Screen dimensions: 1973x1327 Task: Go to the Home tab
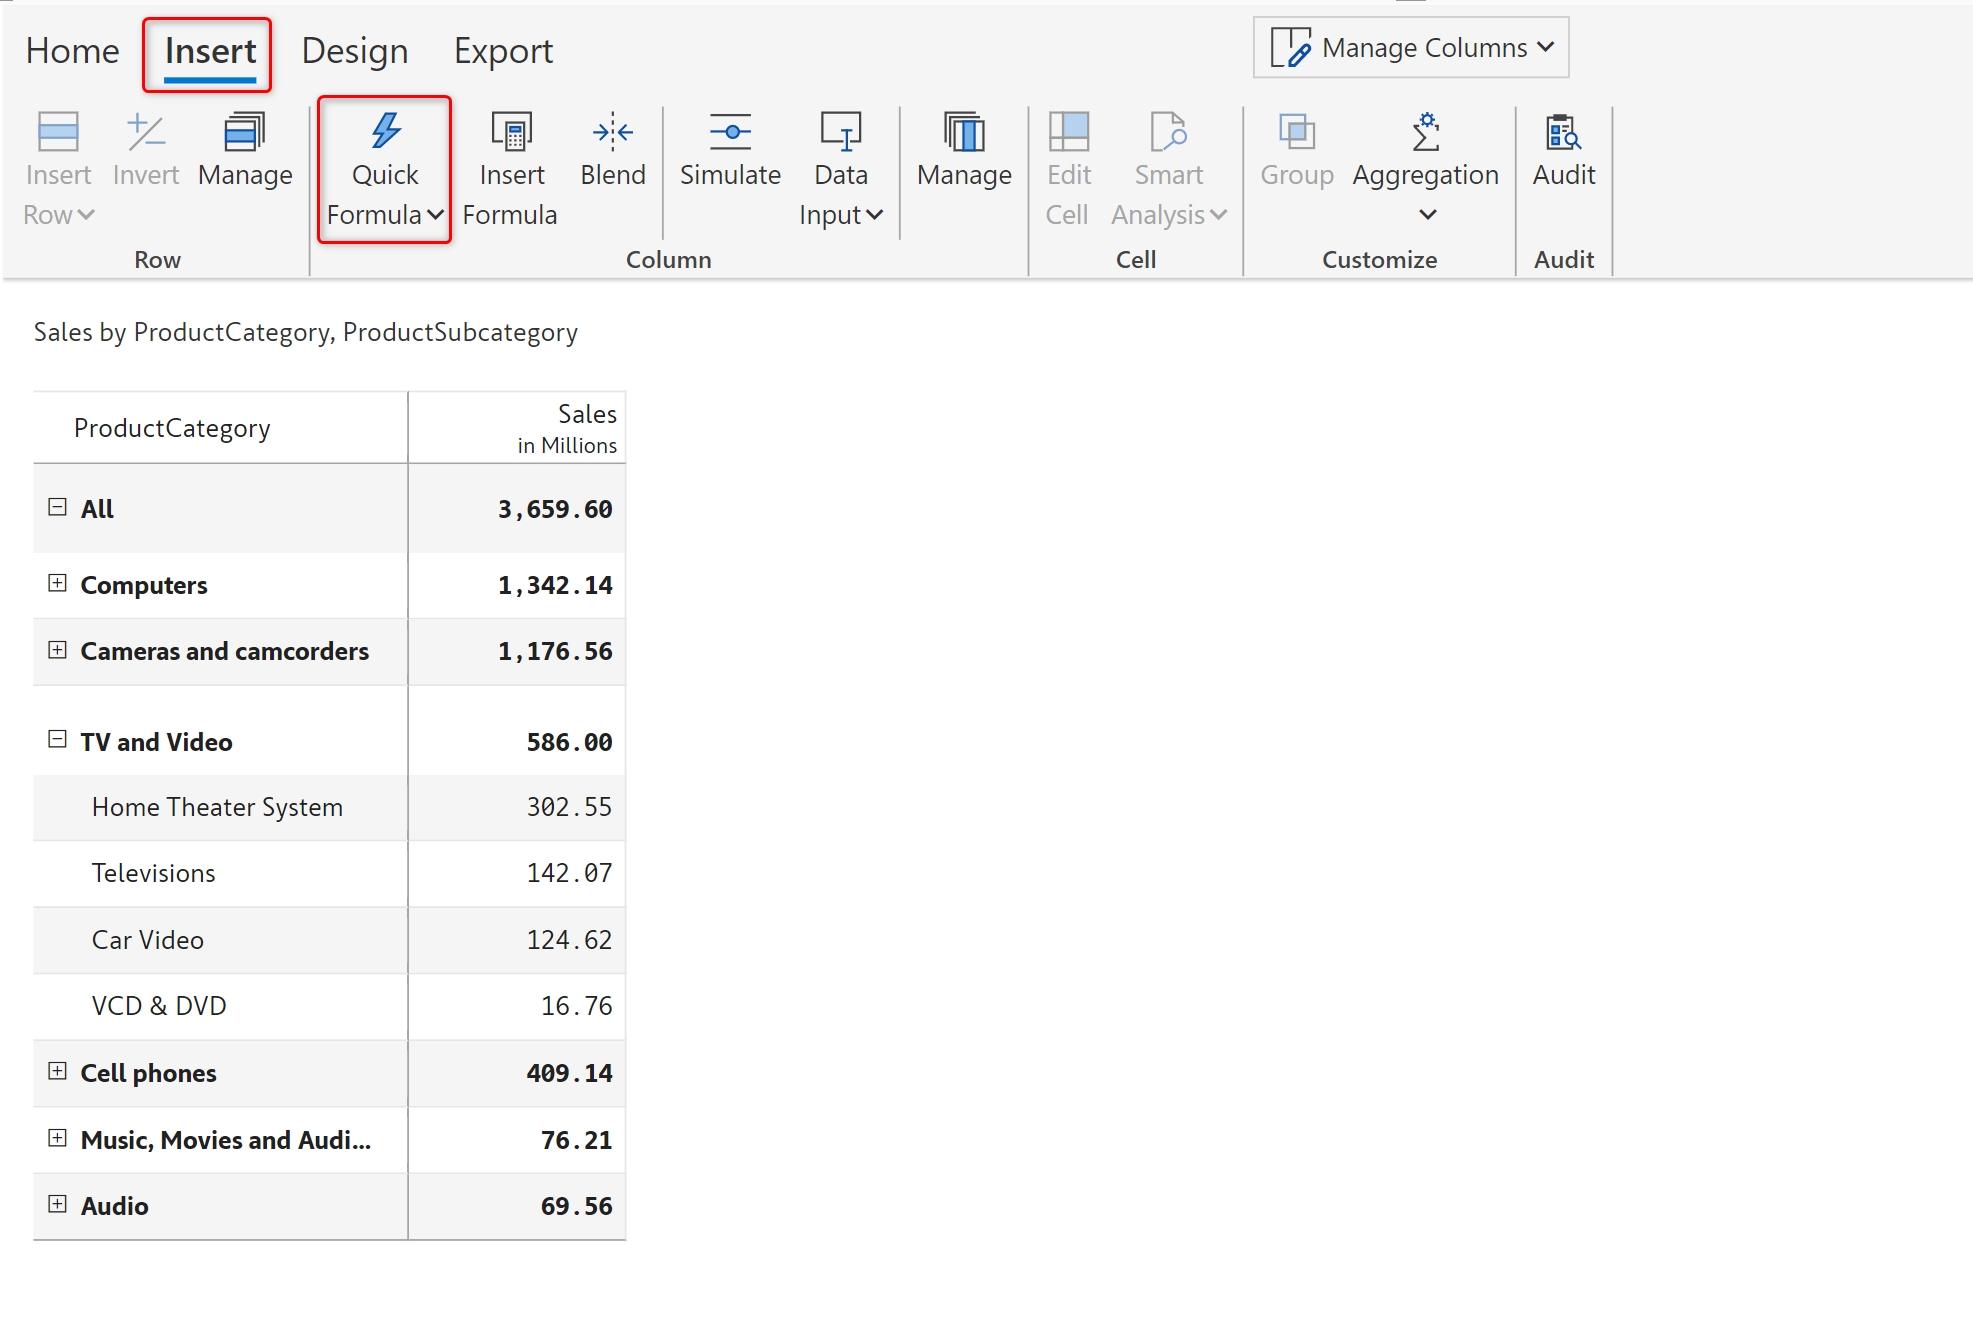[72, 51]
